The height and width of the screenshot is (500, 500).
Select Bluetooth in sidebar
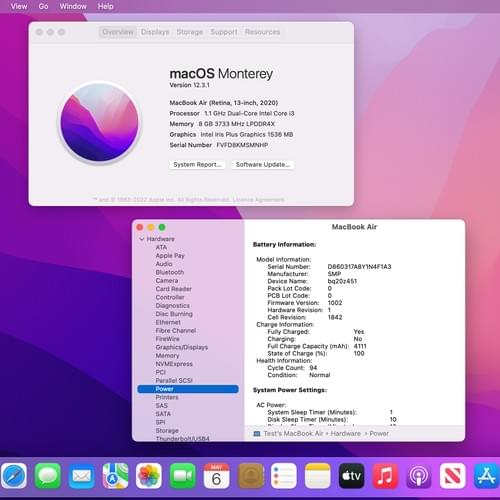[x=170, y=272]
